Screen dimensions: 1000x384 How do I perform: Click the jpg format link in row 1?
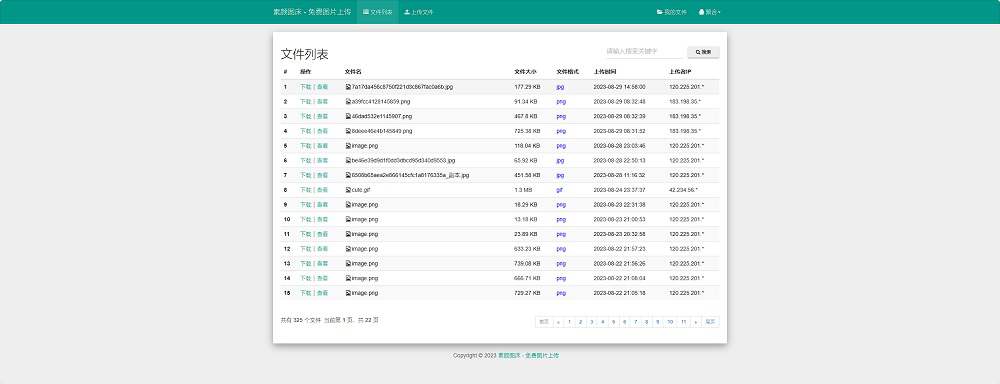click(x=560, y=87)
